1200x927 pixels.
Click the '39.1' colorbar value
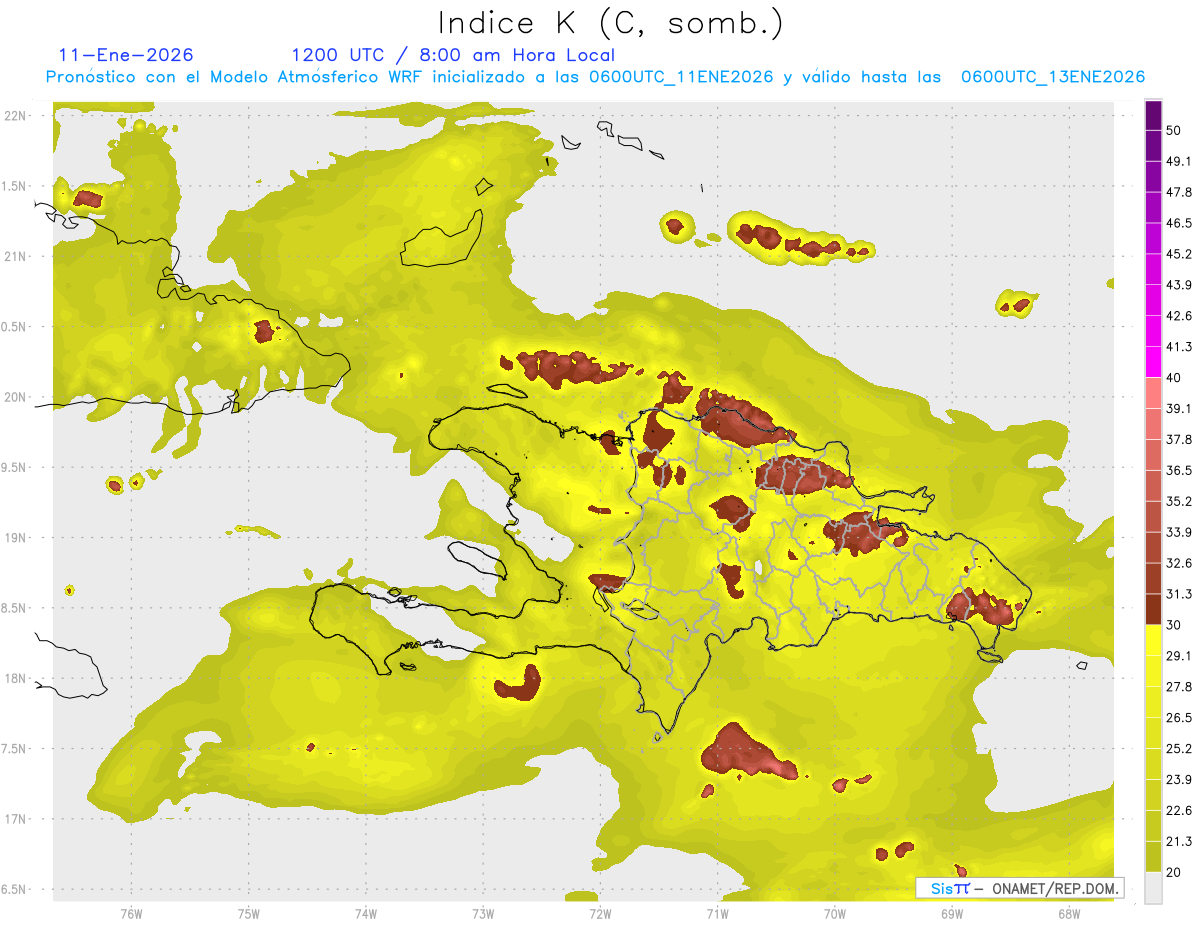[1179, 408]
